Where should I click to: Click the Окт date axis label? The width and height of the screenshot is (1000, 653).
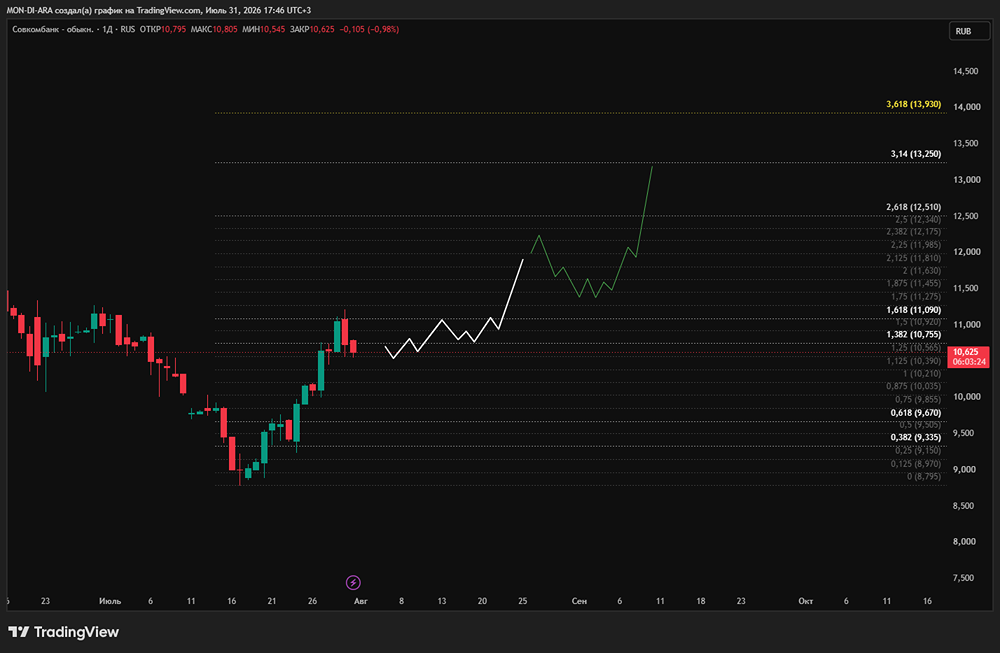tap(805, 601)
